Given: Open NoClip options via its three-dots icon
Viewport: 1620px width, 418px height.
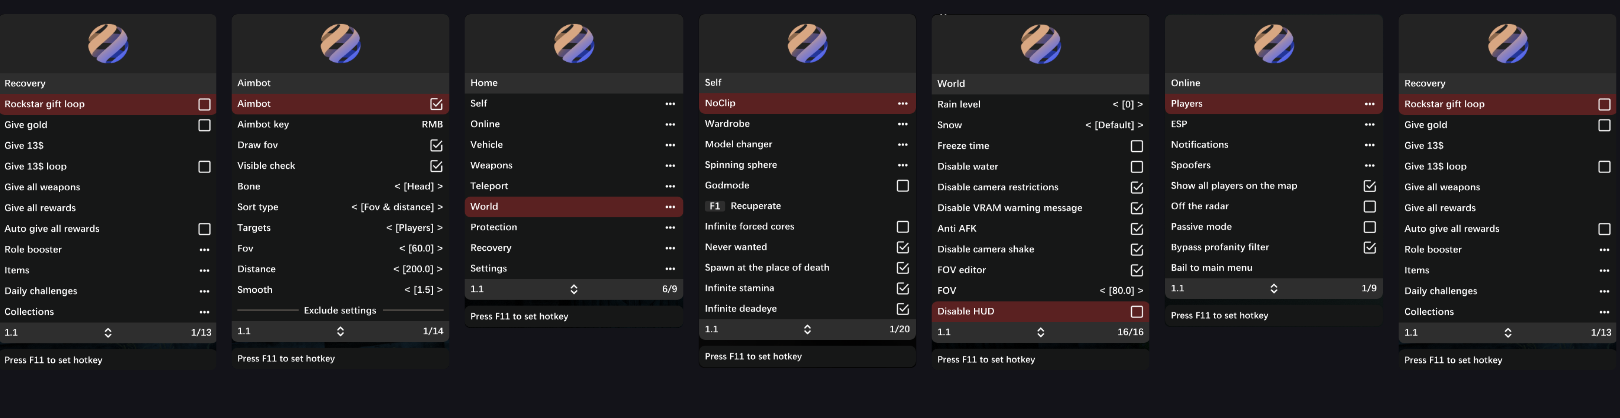Looking at the screenshot, I should coord(902,103).
